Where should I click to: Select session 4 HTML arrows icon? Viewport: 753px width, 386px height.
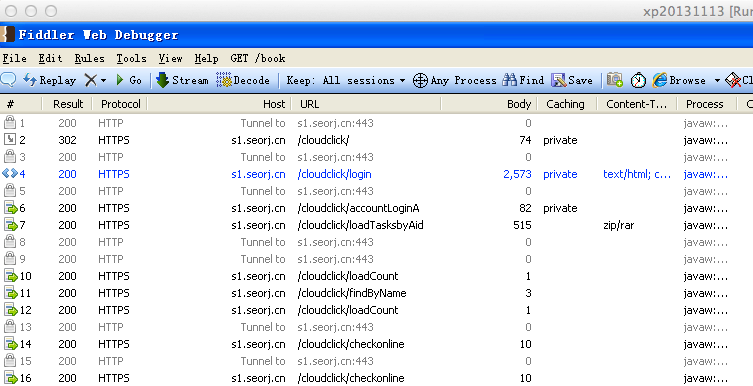tap(10, 173)
